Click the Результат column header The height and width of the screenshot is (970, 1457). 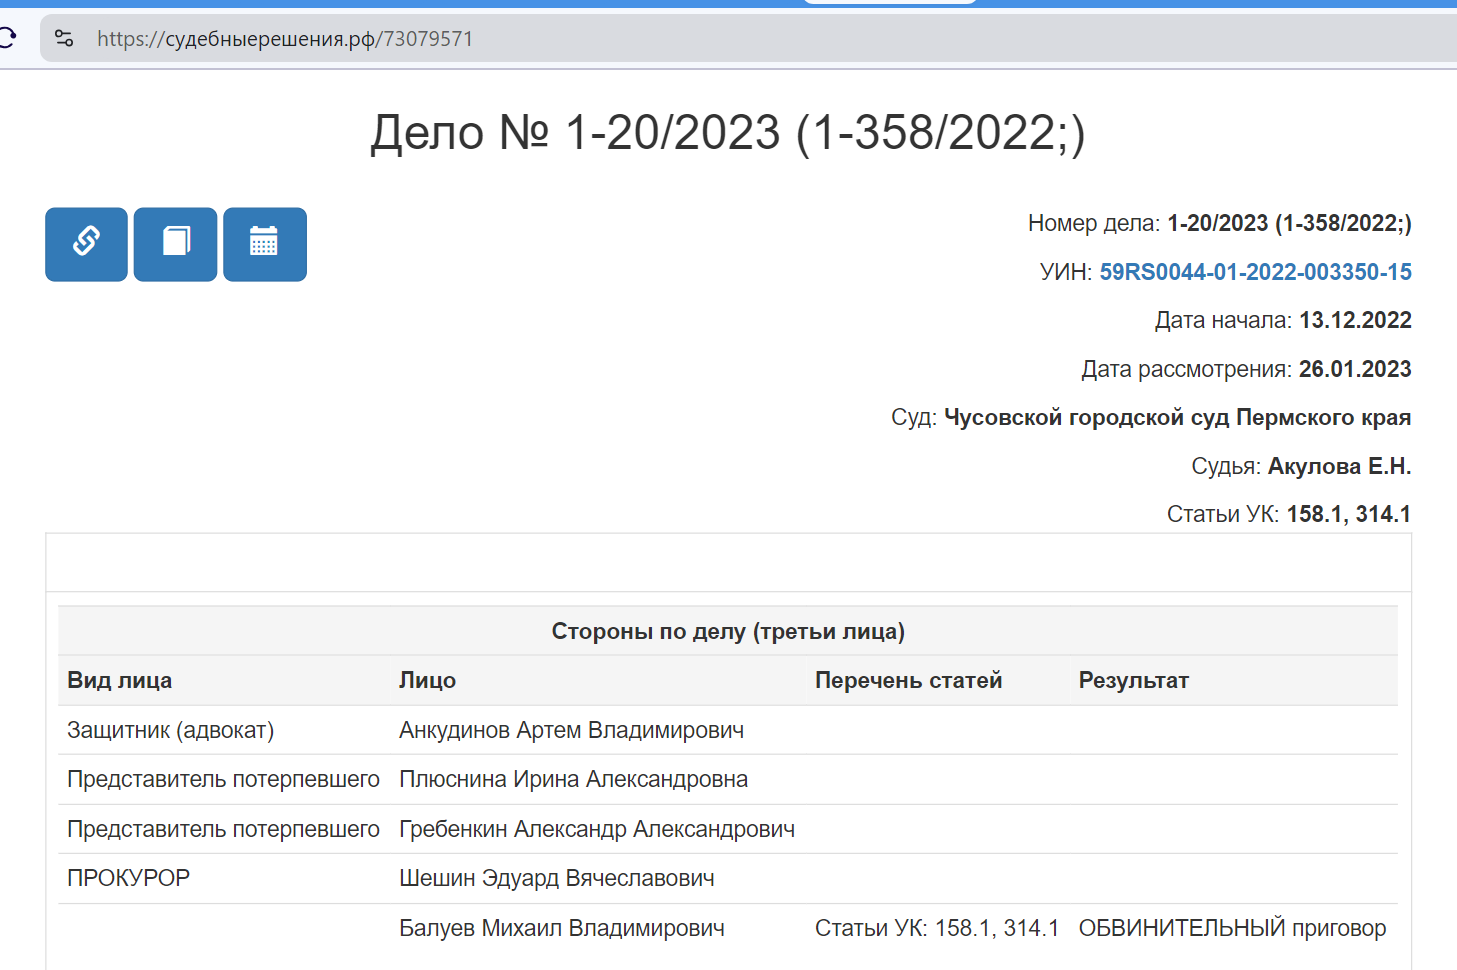[1133, 680]
